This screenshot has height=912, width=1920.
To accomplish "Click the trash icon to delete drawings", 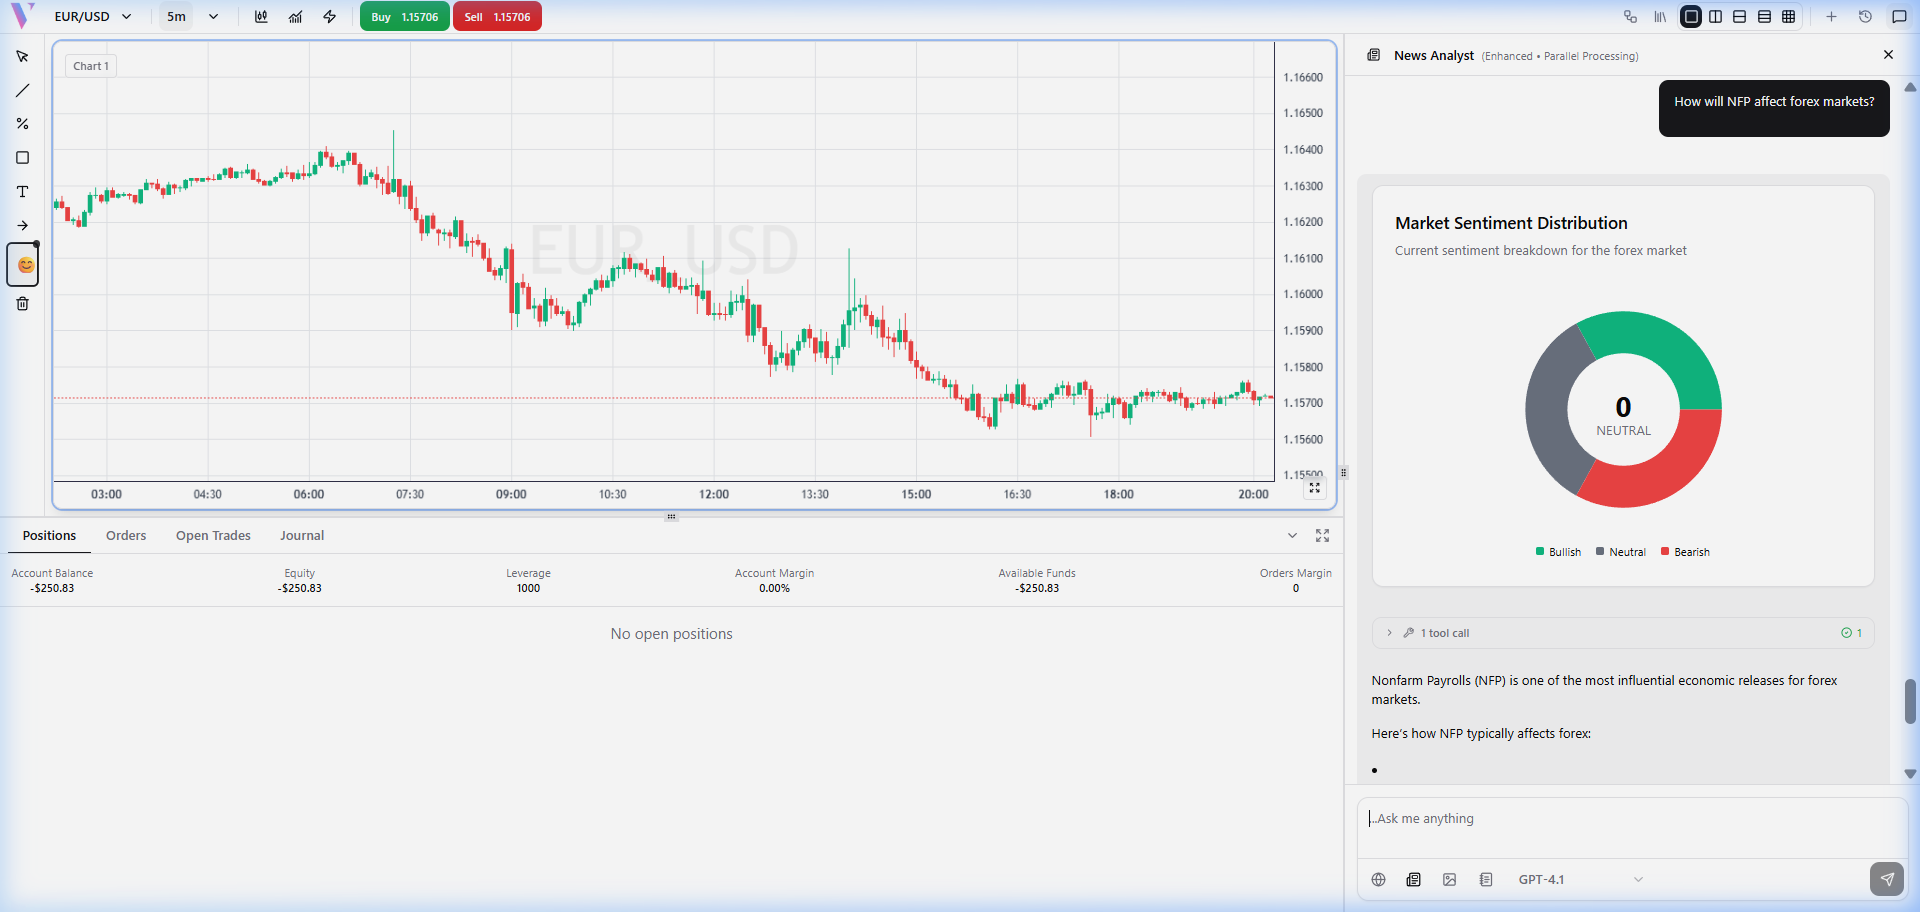I will pos(22,304).
